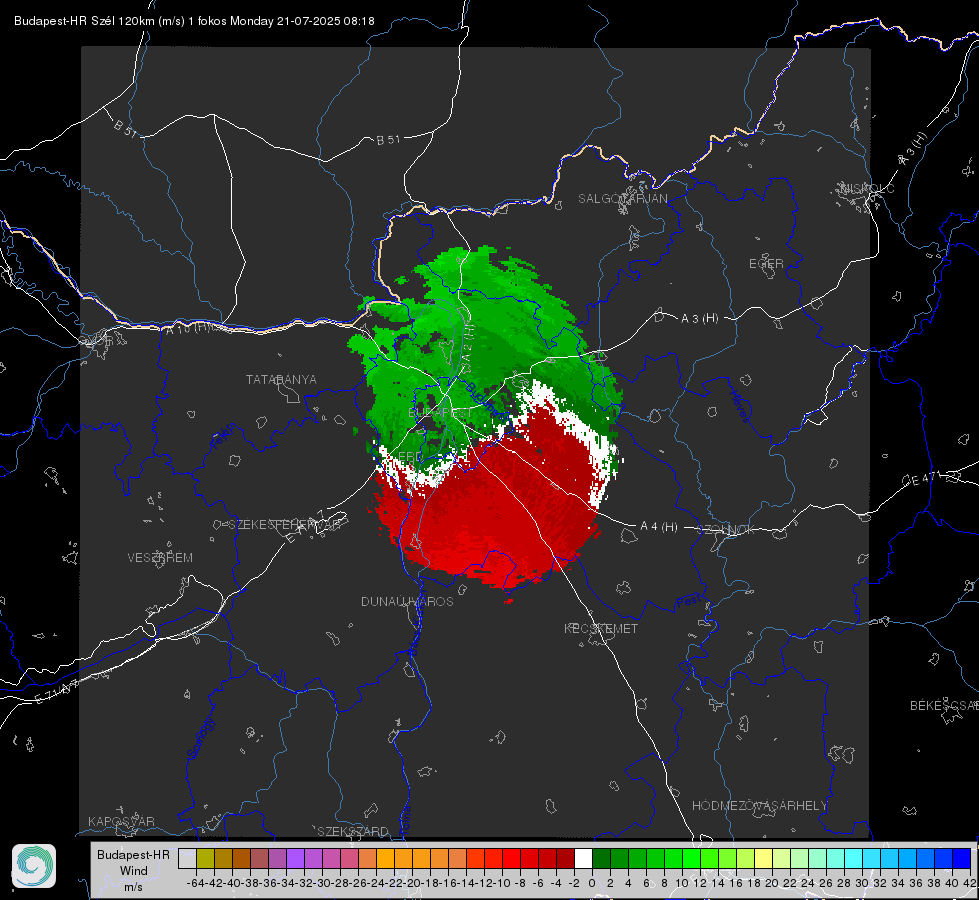Select the SALGÓTARJÁN city label
979x900 pixels.
tap(622, 199)
